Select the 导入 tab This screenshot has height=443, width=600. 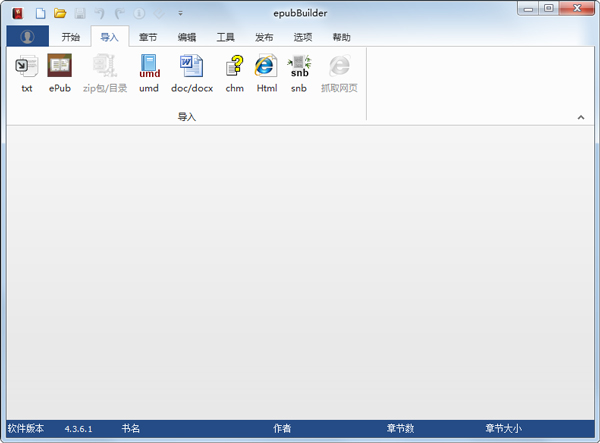tap(109, 37)
